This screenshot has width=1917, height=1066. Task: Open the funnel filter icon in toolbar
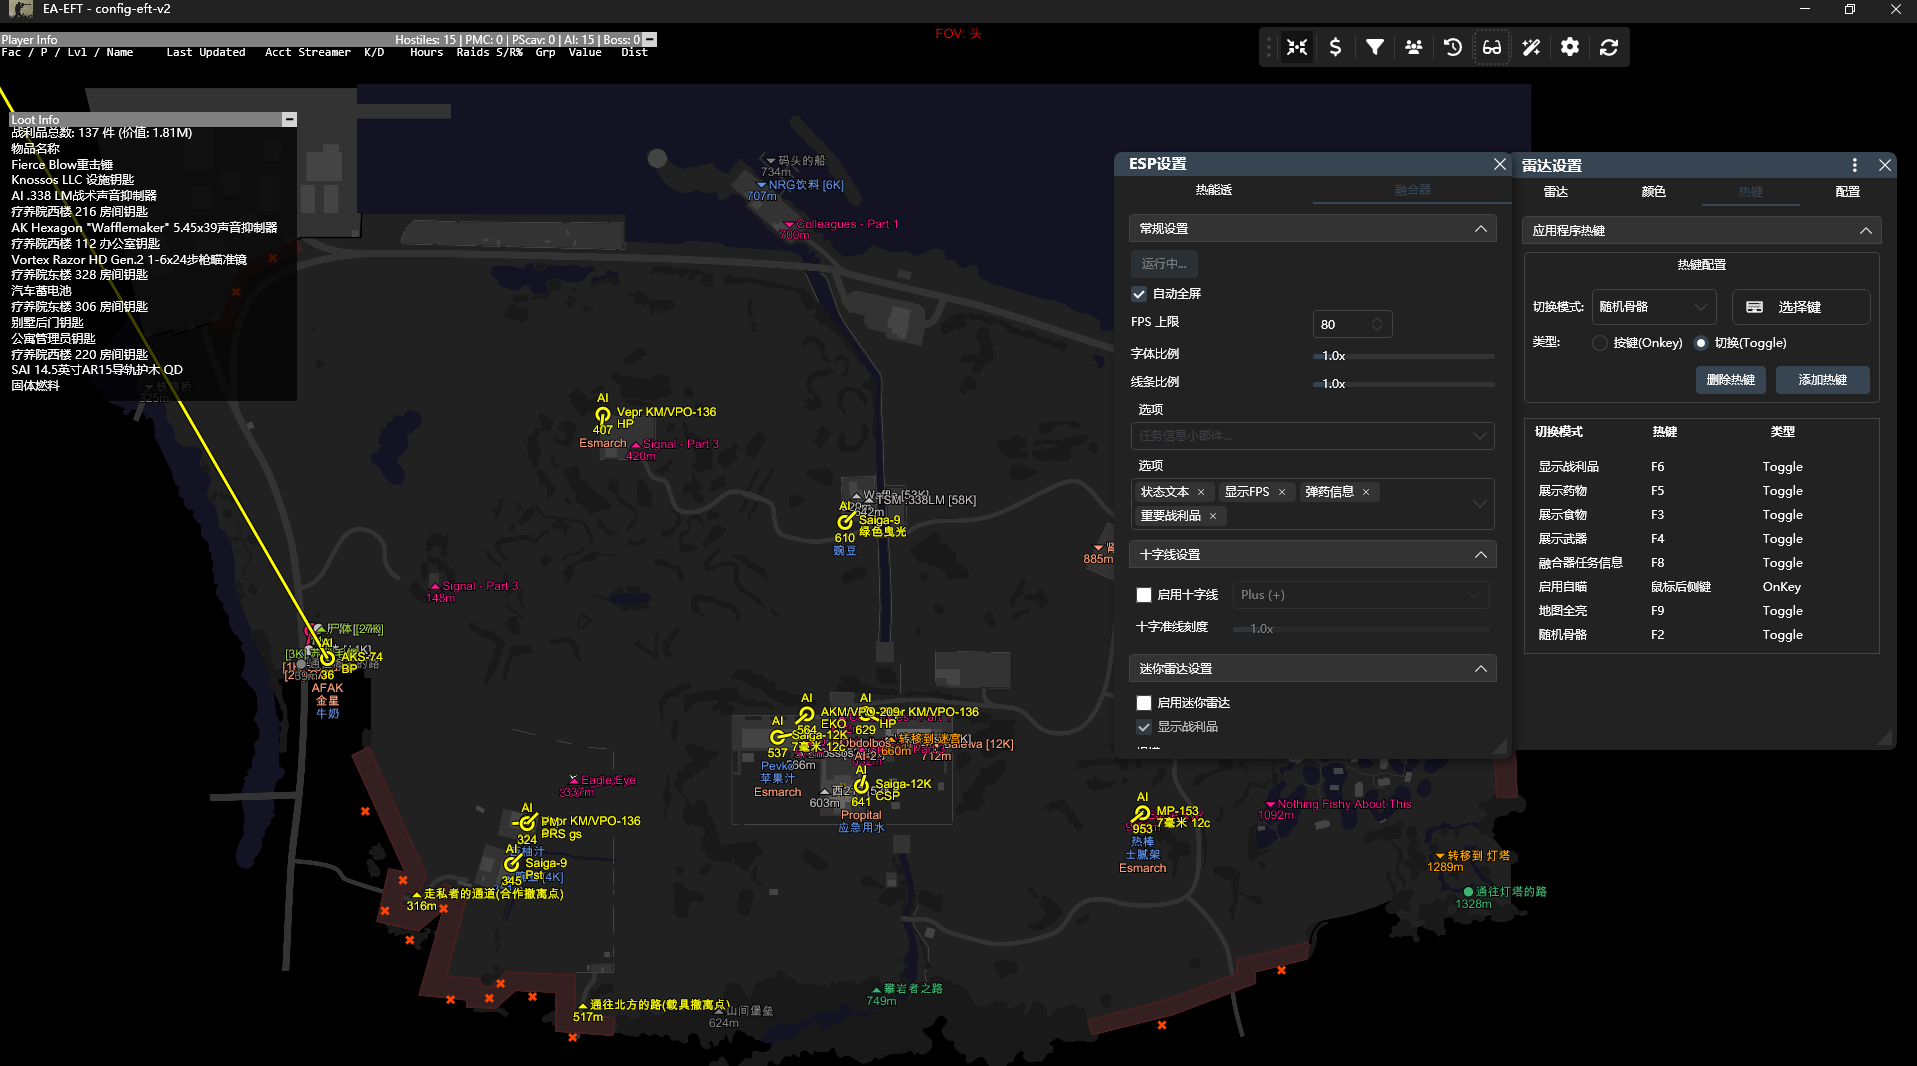1375,47
